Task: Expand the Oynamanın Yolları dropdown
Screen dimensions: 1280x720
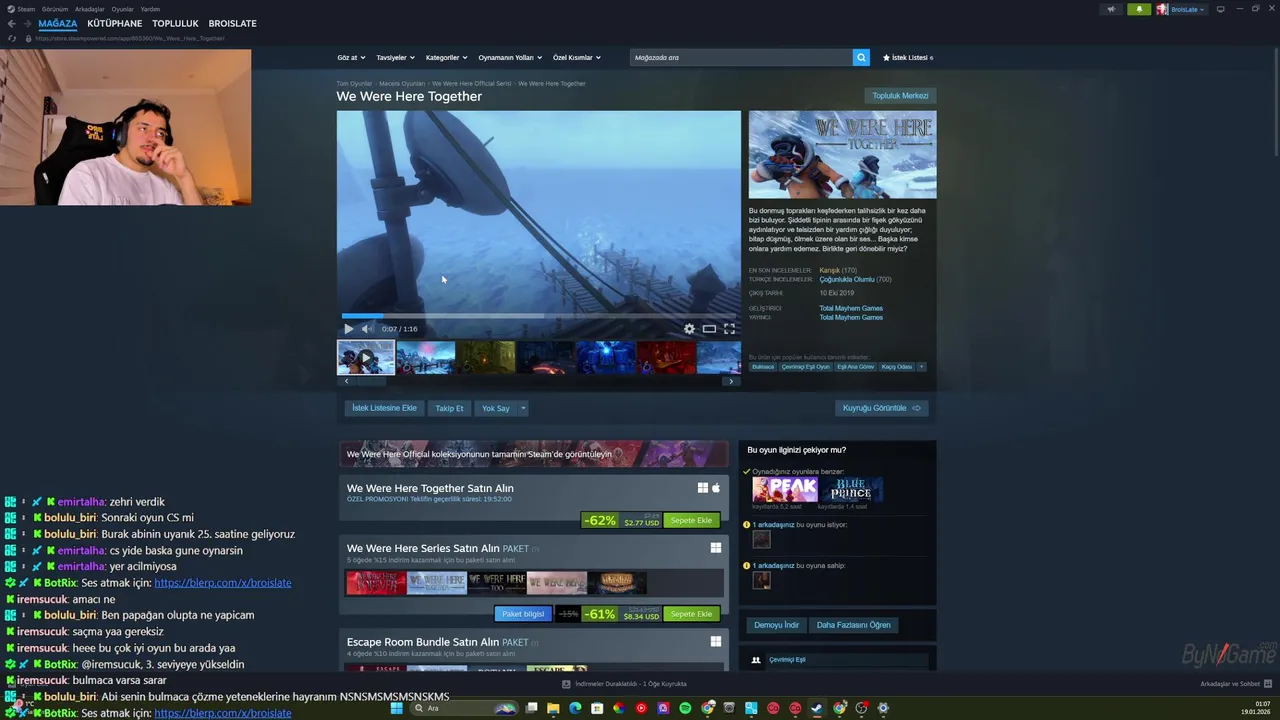Action: point(510,57)
